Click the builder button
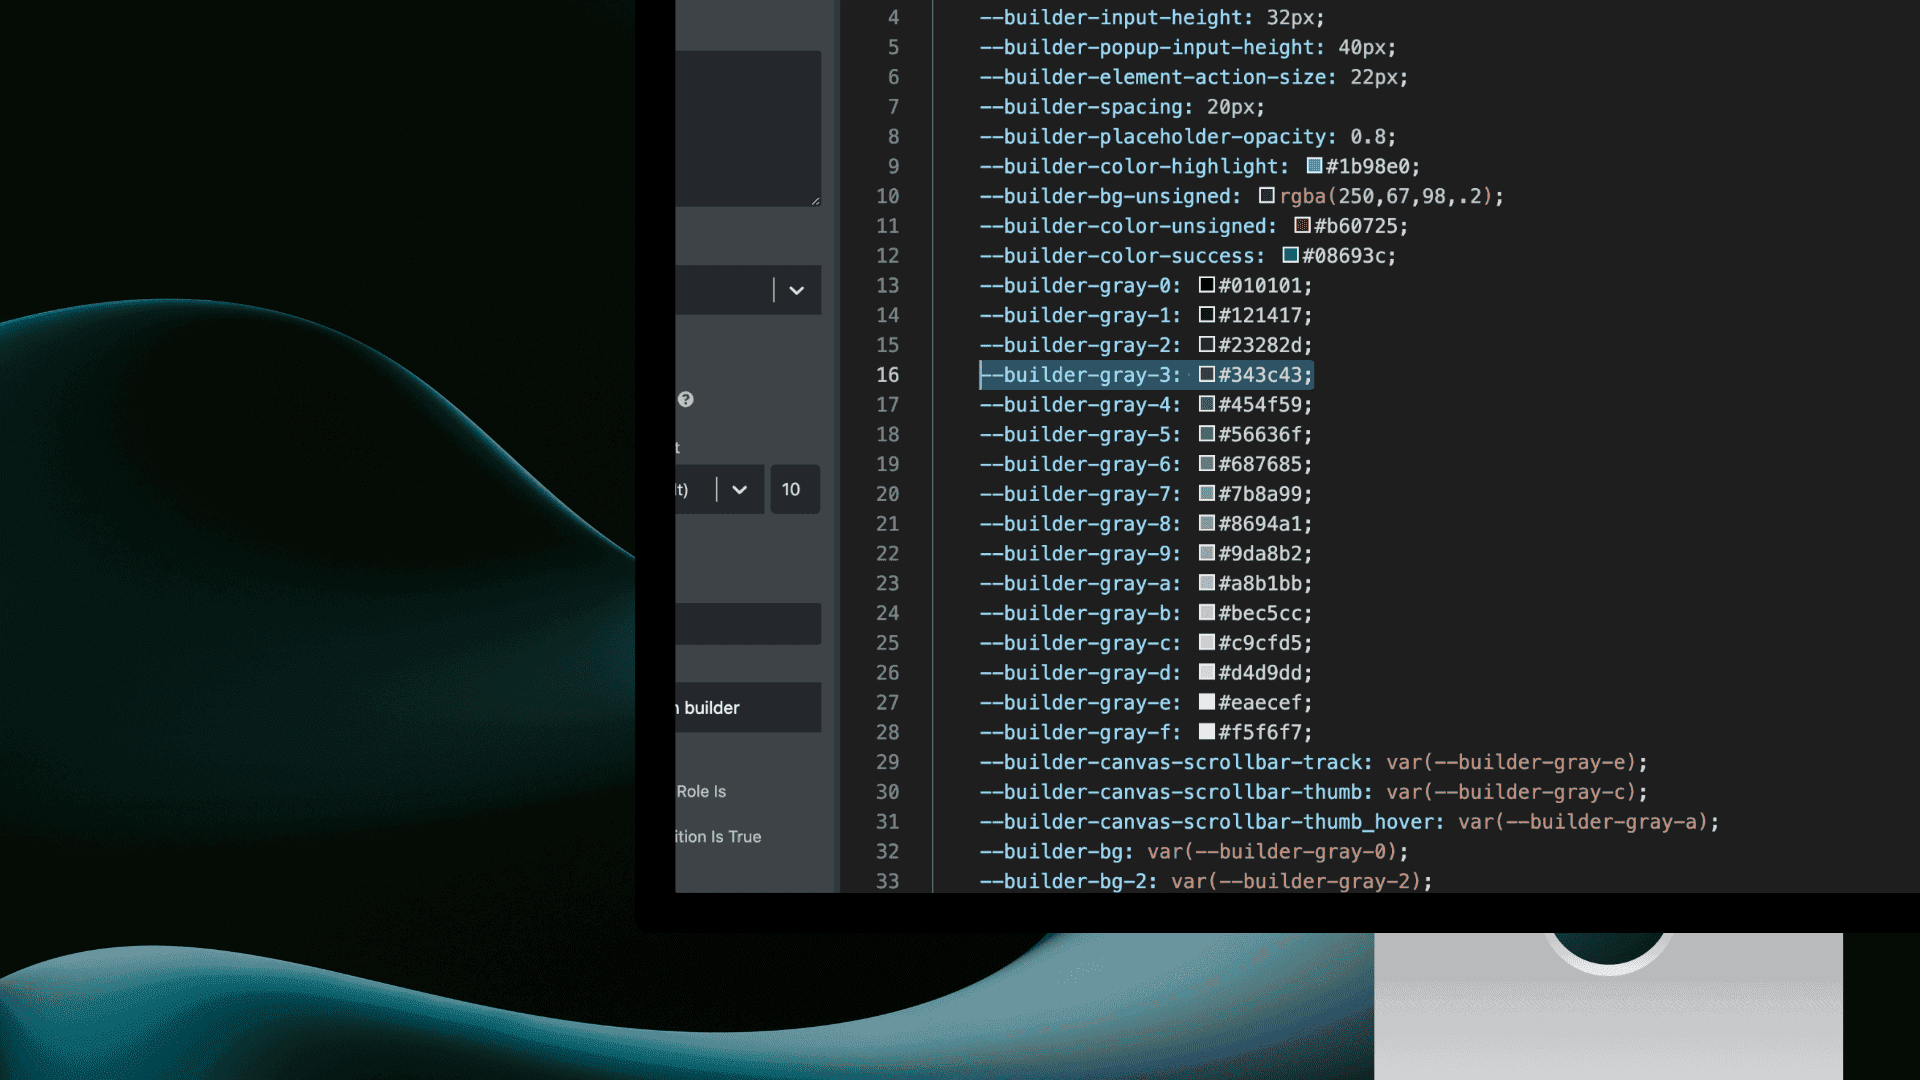 [x=748, y=707]
